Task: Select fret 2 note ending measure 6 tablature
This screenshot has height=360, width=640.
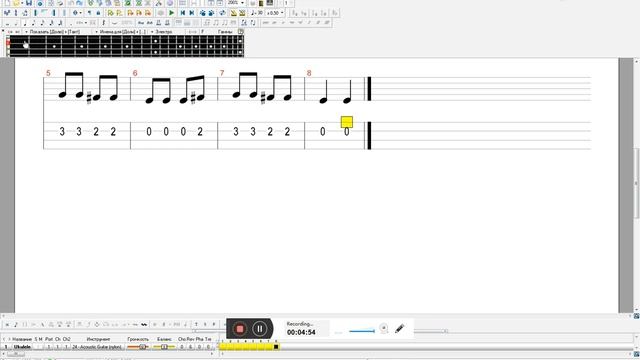Action: 200,131
